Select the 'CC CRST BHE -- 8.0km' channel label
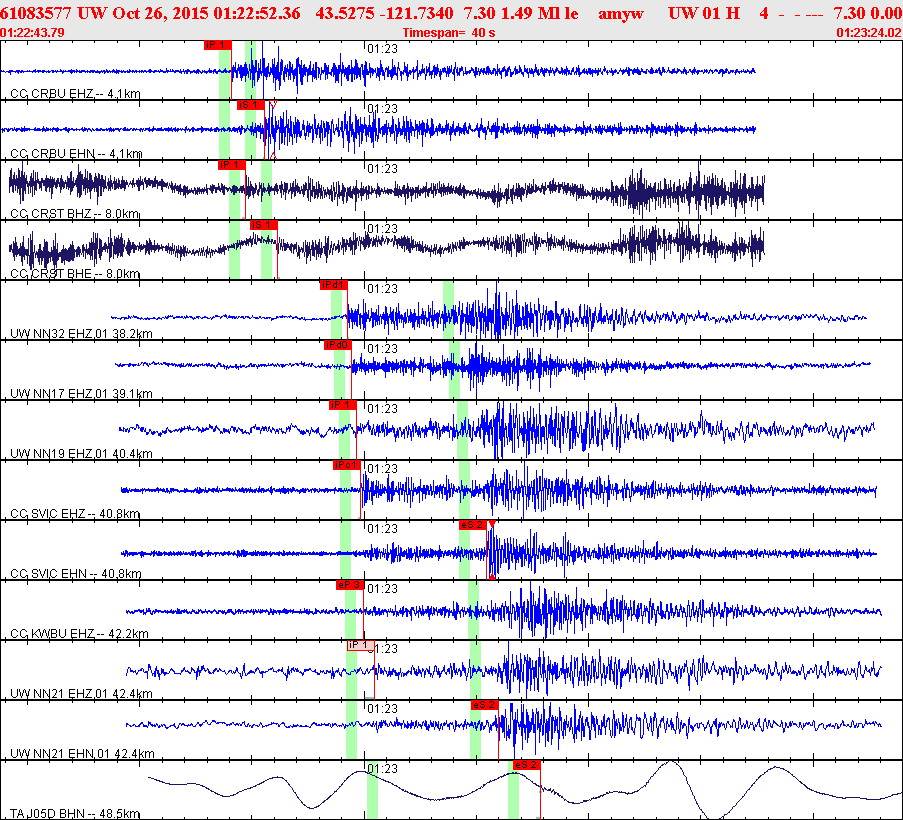The height and width of the screenshot is (820, 903). 75,274
